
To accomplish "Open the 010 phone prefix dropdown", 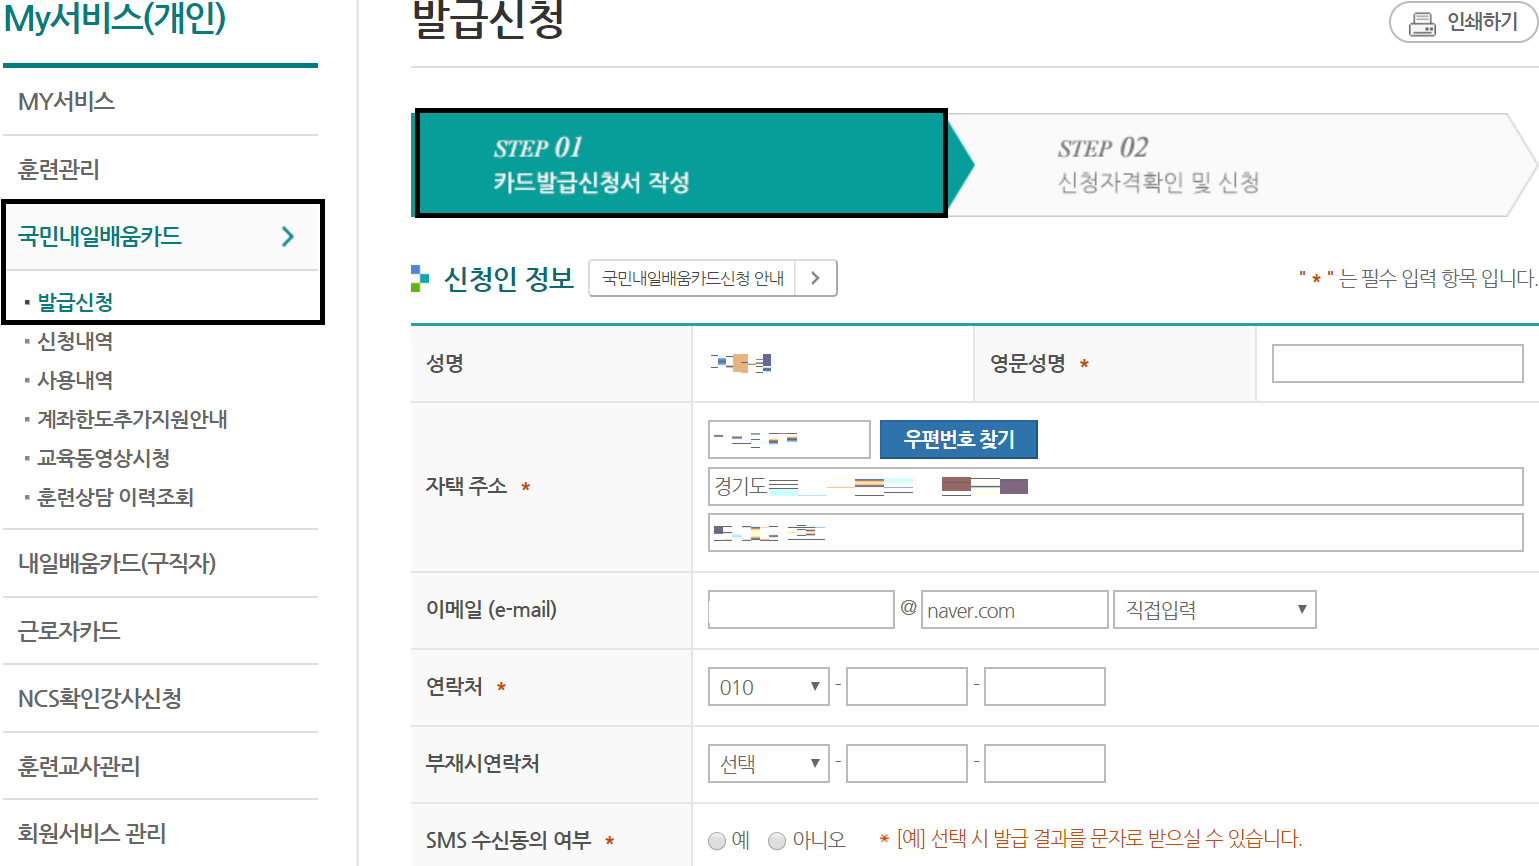I will tap(769, 686).
